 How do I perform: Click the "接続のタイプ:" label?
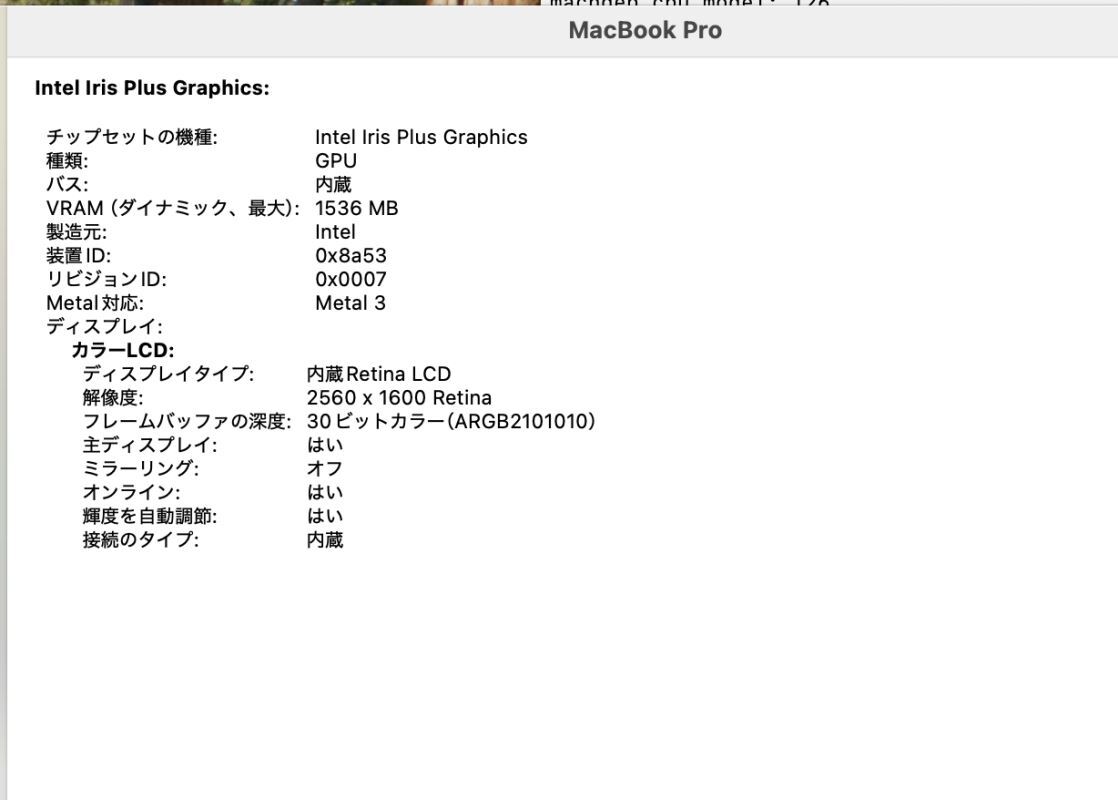pyautogui.click(x=140, y=540)
